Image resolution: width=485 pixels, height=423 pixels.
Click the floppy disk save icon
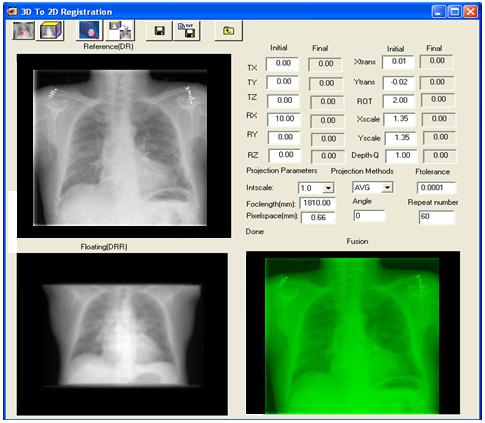pyautogui.click(x=160, y=31)
